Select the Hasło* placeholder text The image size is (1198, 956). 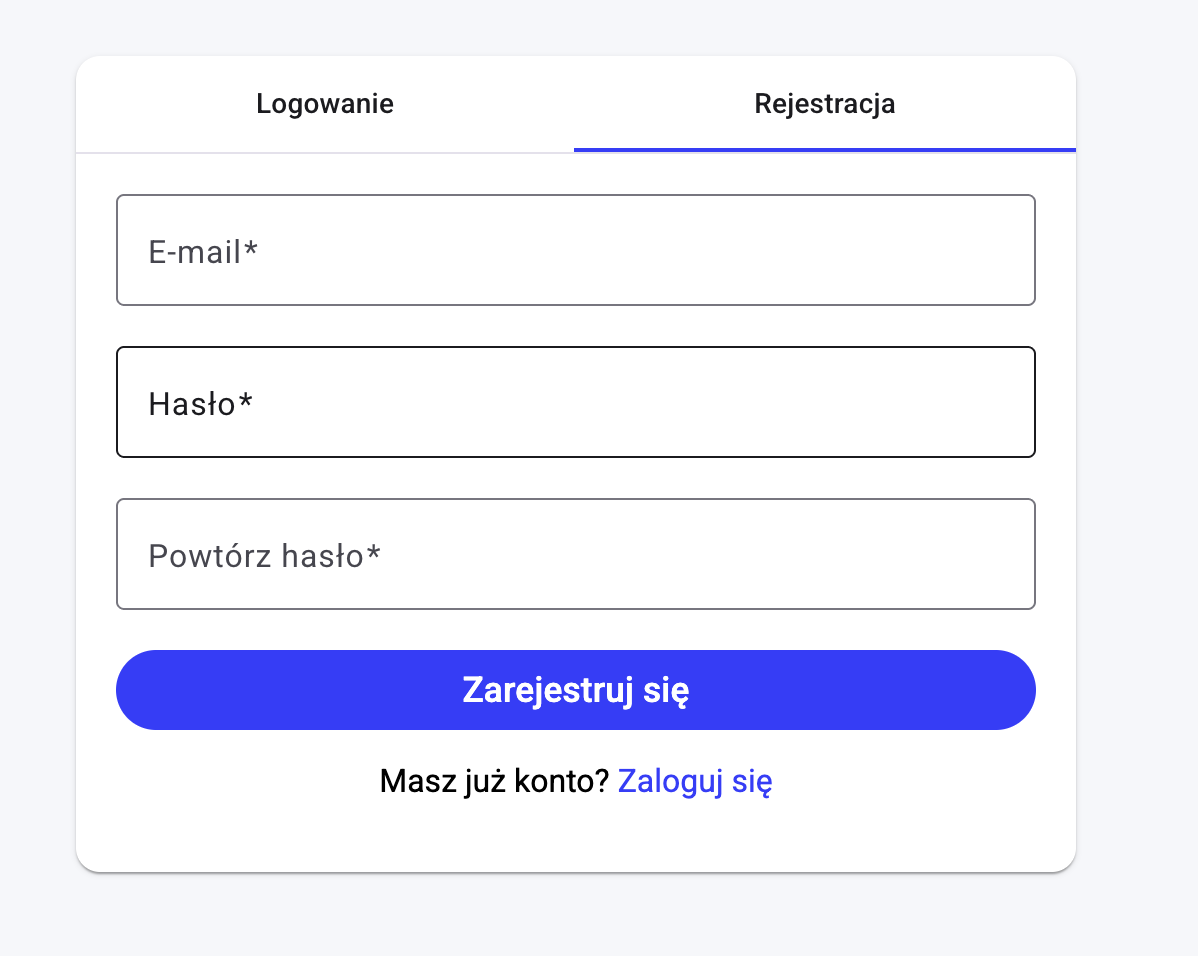click(201, 403)
